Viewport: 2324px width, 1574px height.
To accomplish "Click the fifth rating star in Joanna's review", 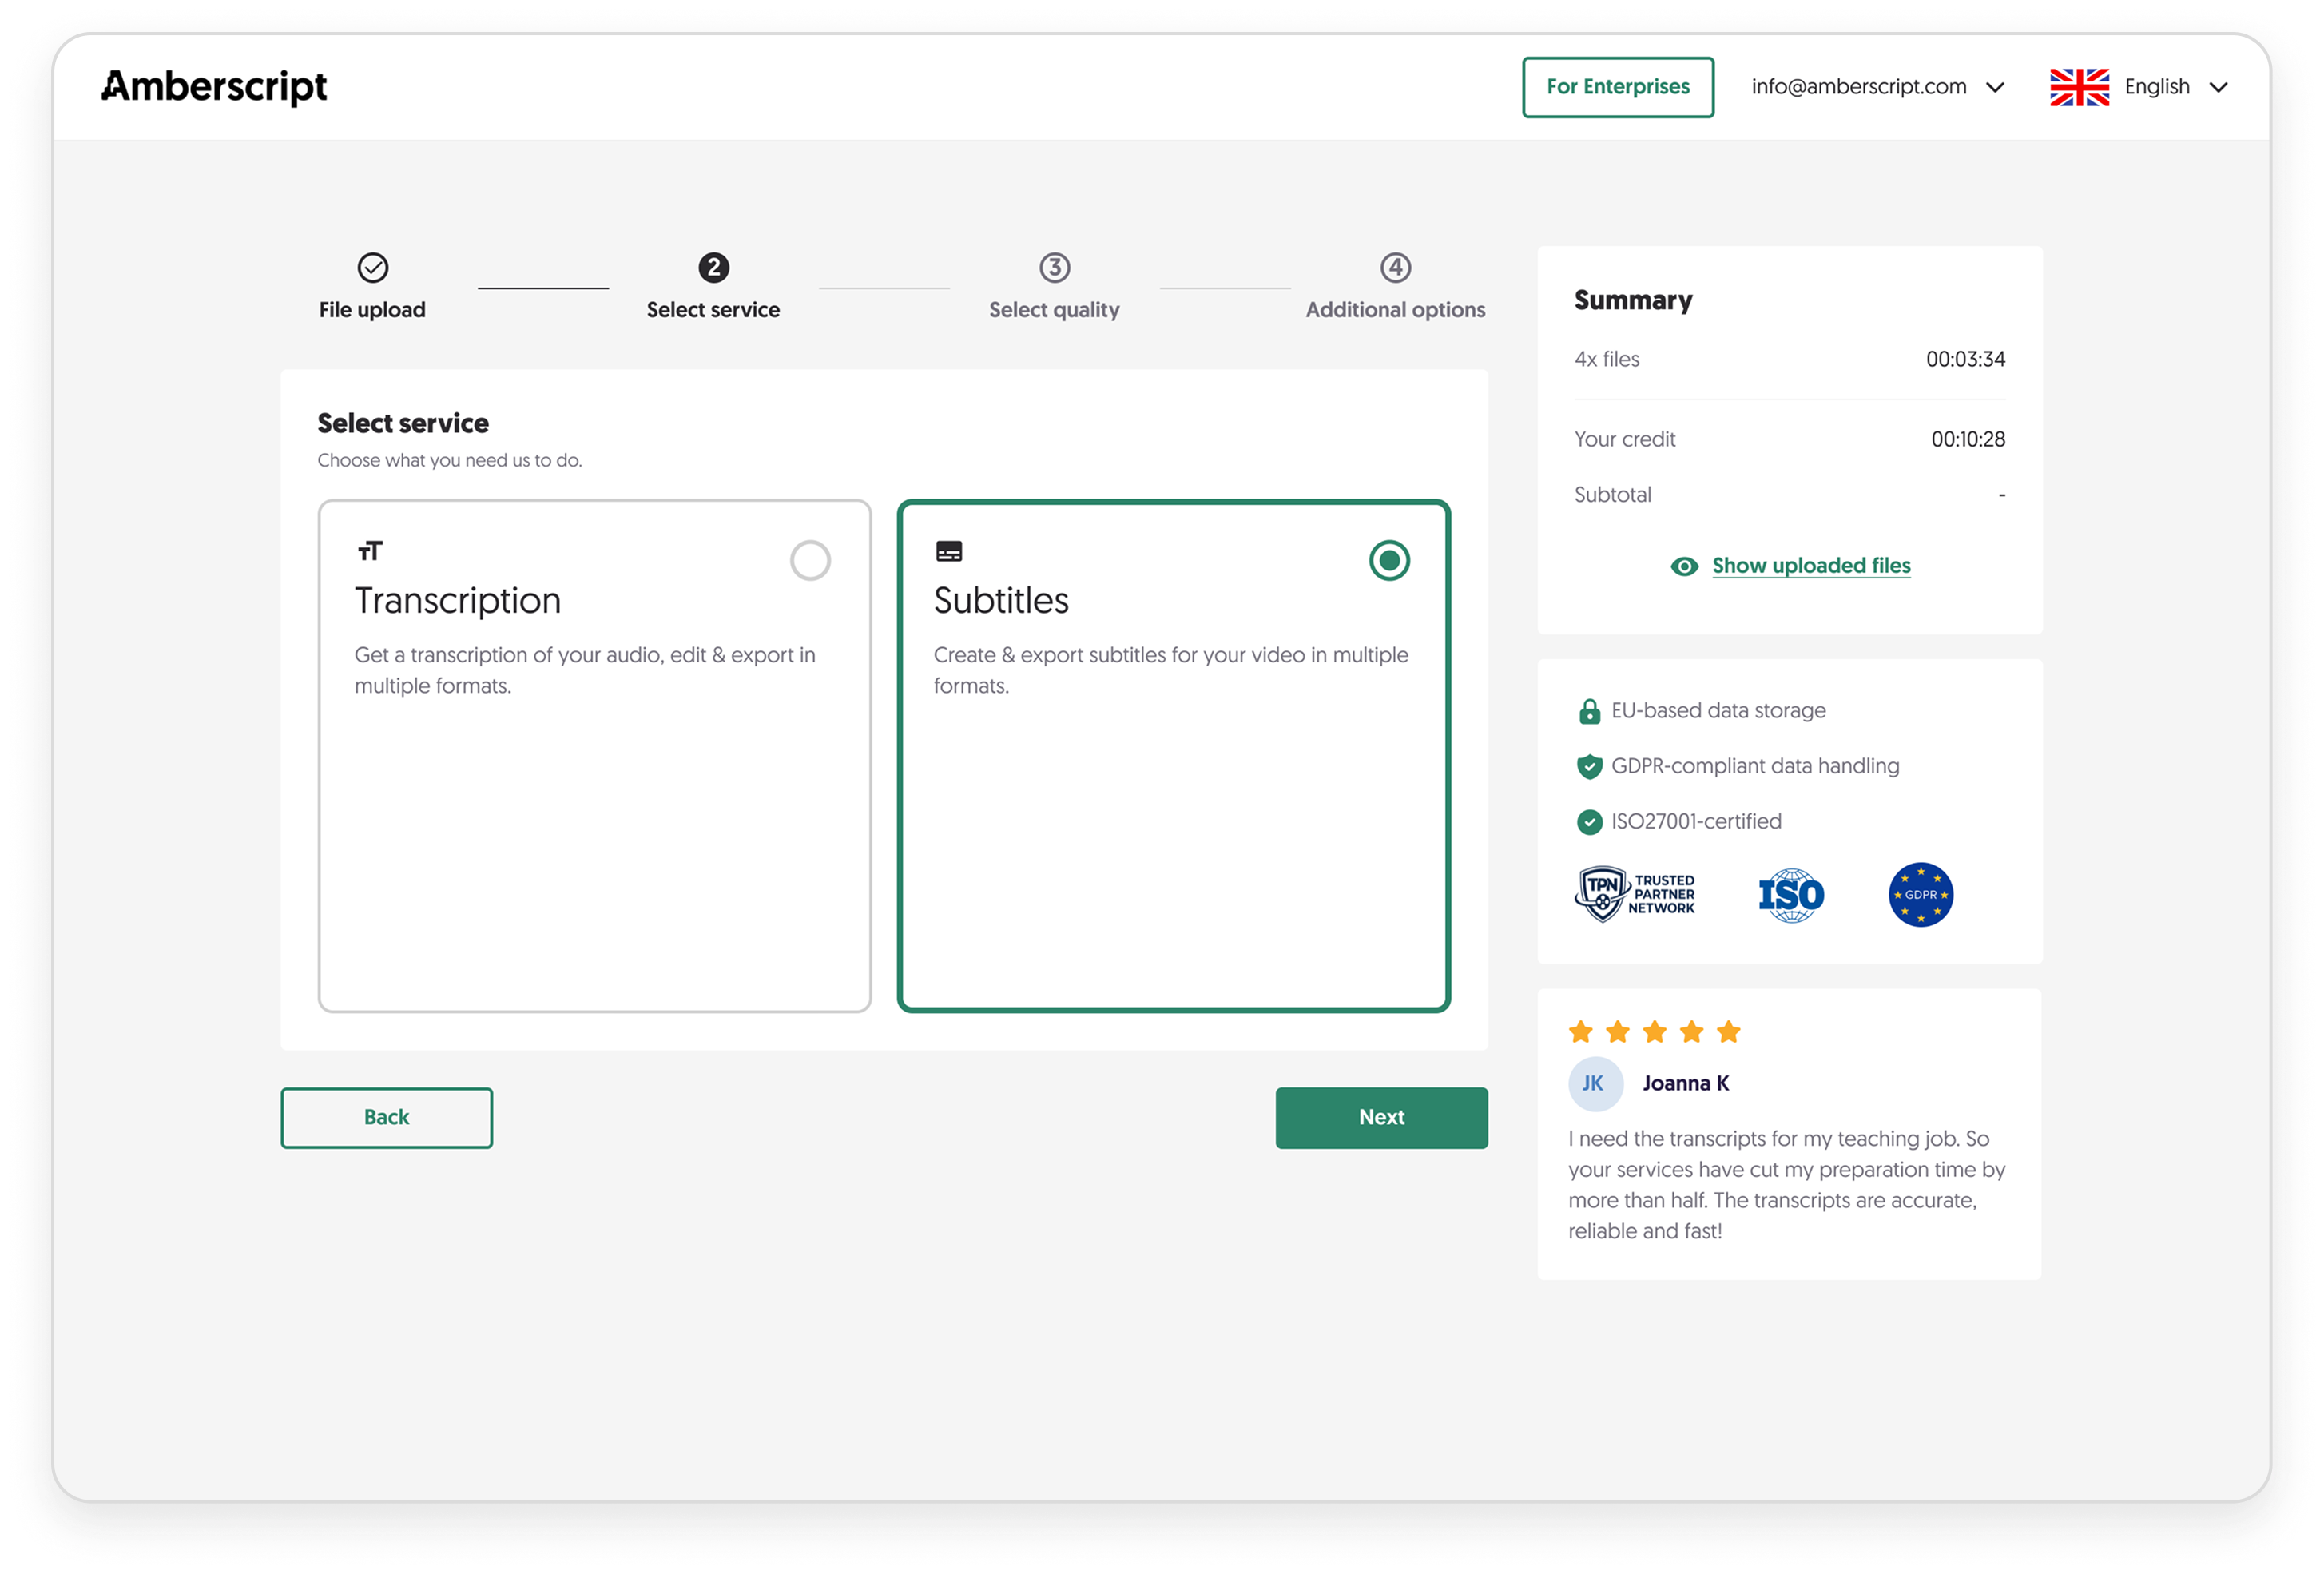I will [1728, 1030].
